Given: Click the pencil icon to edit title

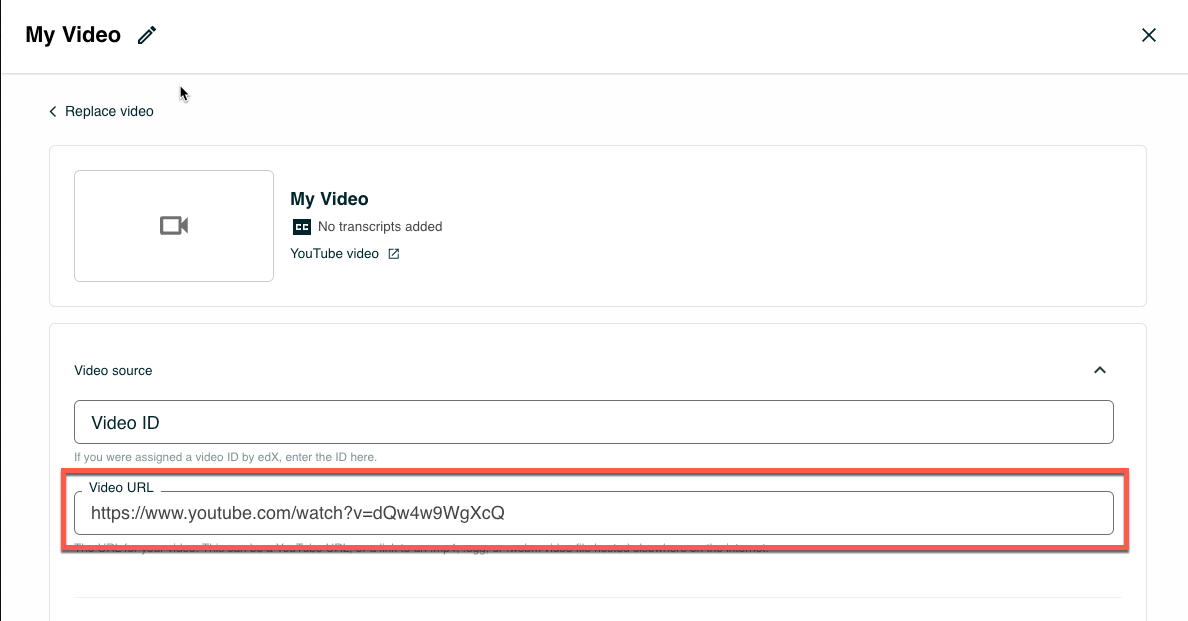Looking at the screenshot, I should coord(147,36).
